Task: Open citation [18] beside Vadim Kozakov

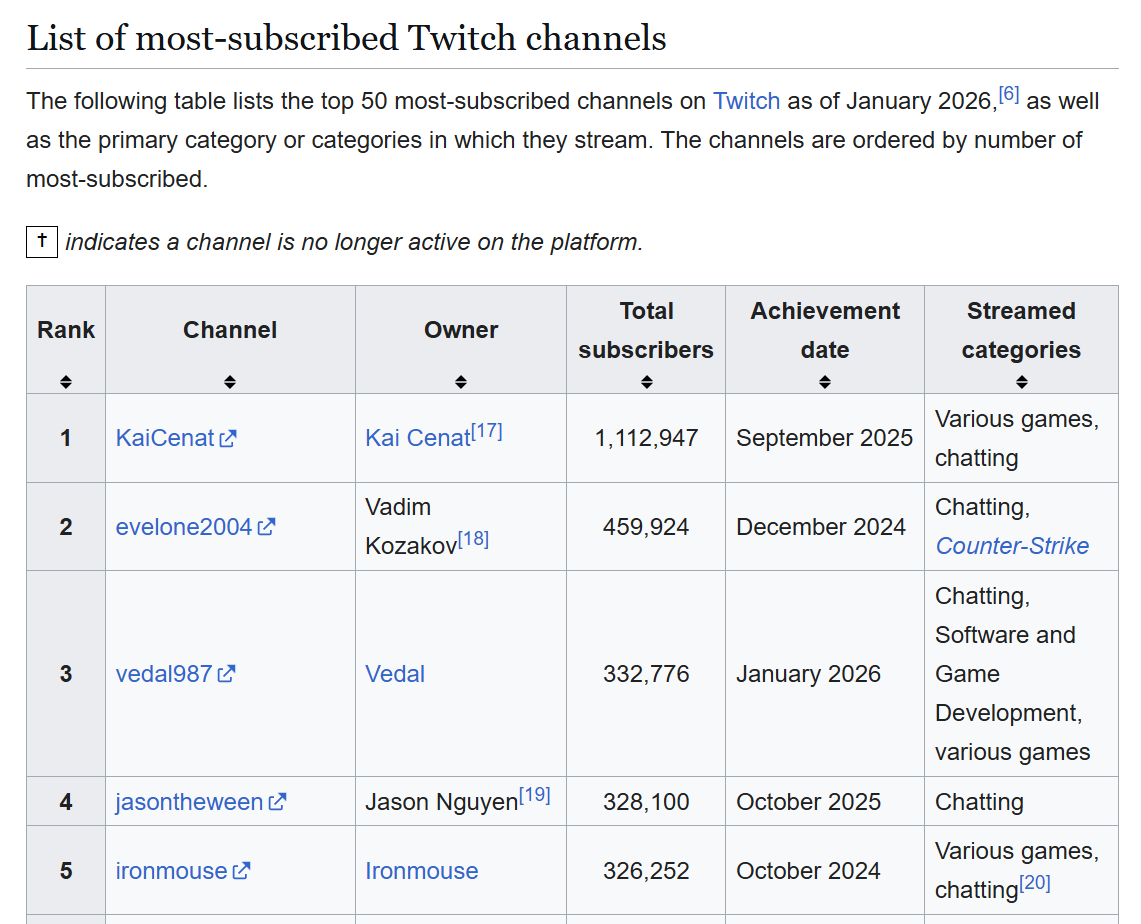Action: [x=473, y=538]
